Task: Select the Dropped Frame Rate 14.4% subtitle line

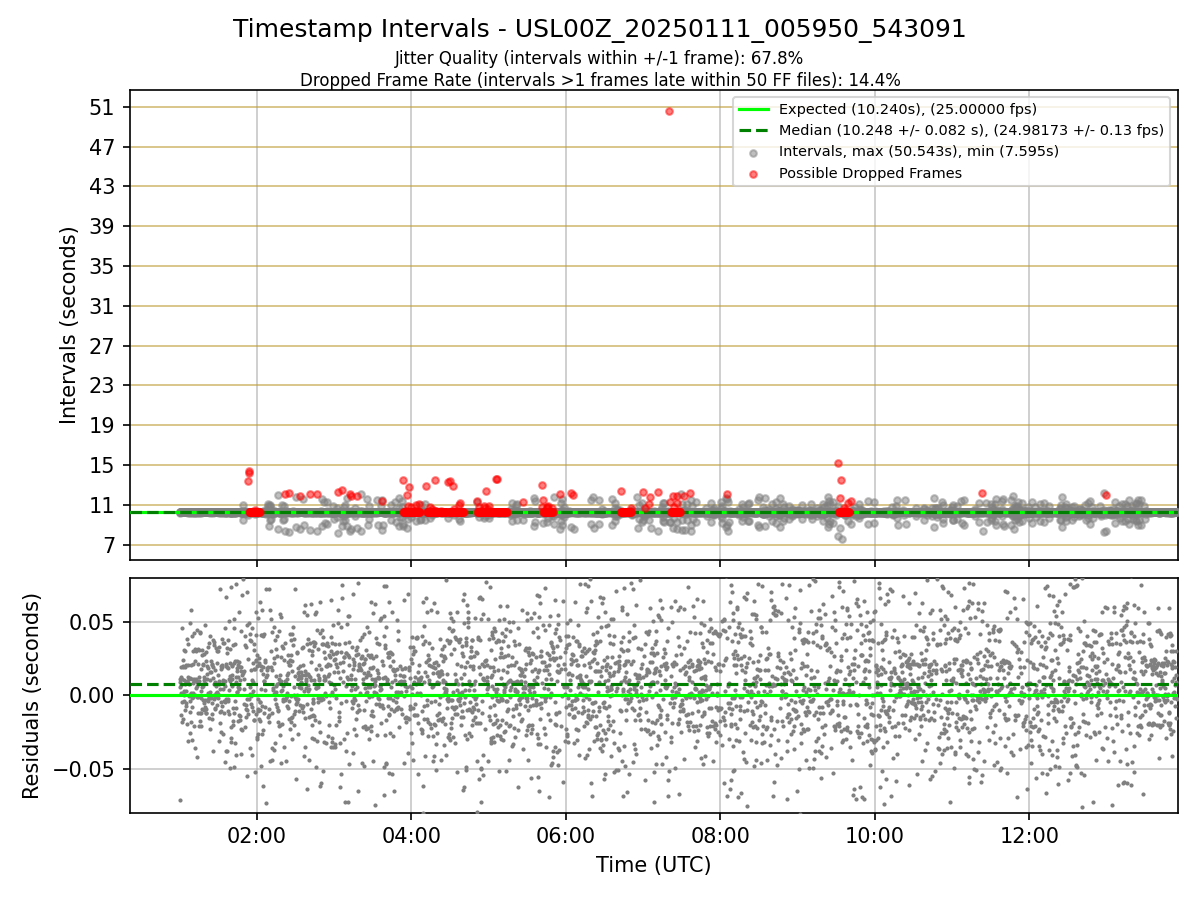Action: click(x=599, y=80)
